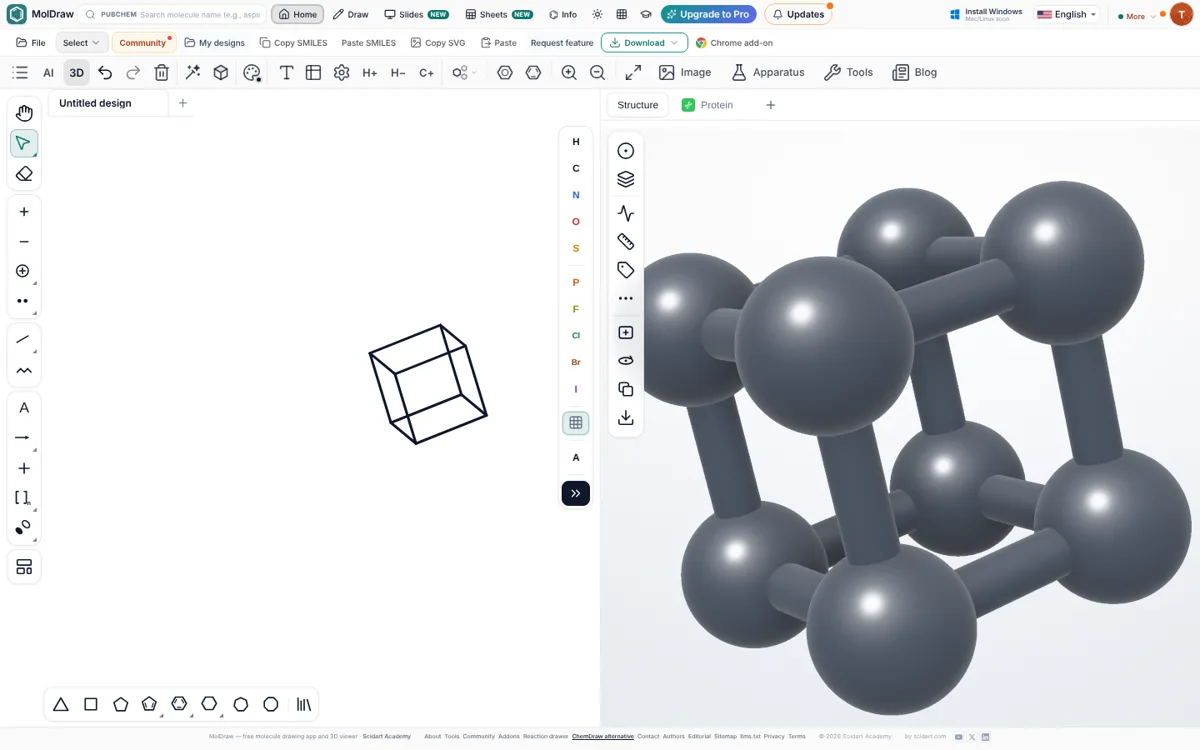Select the wavy chain tool
Image resolution: width=1200 pixels, height=750 pixels.
coord(24,370)
